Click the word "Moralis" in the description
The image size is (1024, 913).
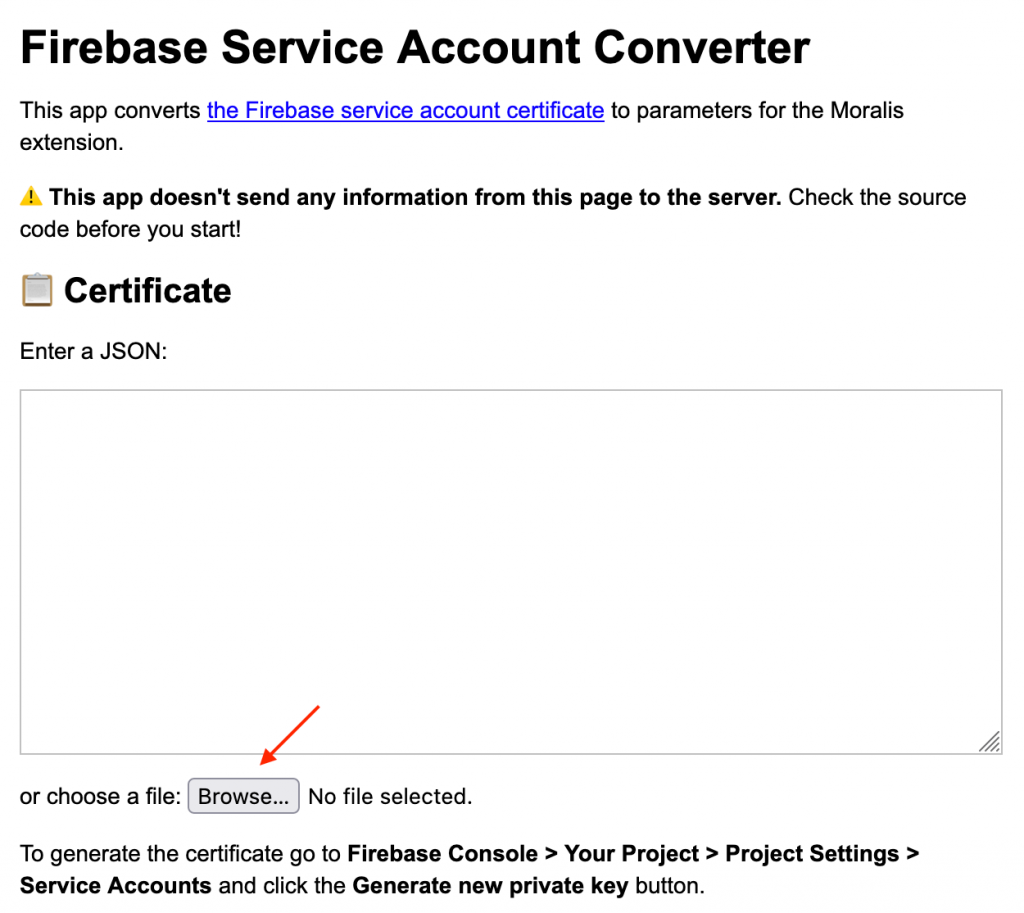(x=866, y=110)
